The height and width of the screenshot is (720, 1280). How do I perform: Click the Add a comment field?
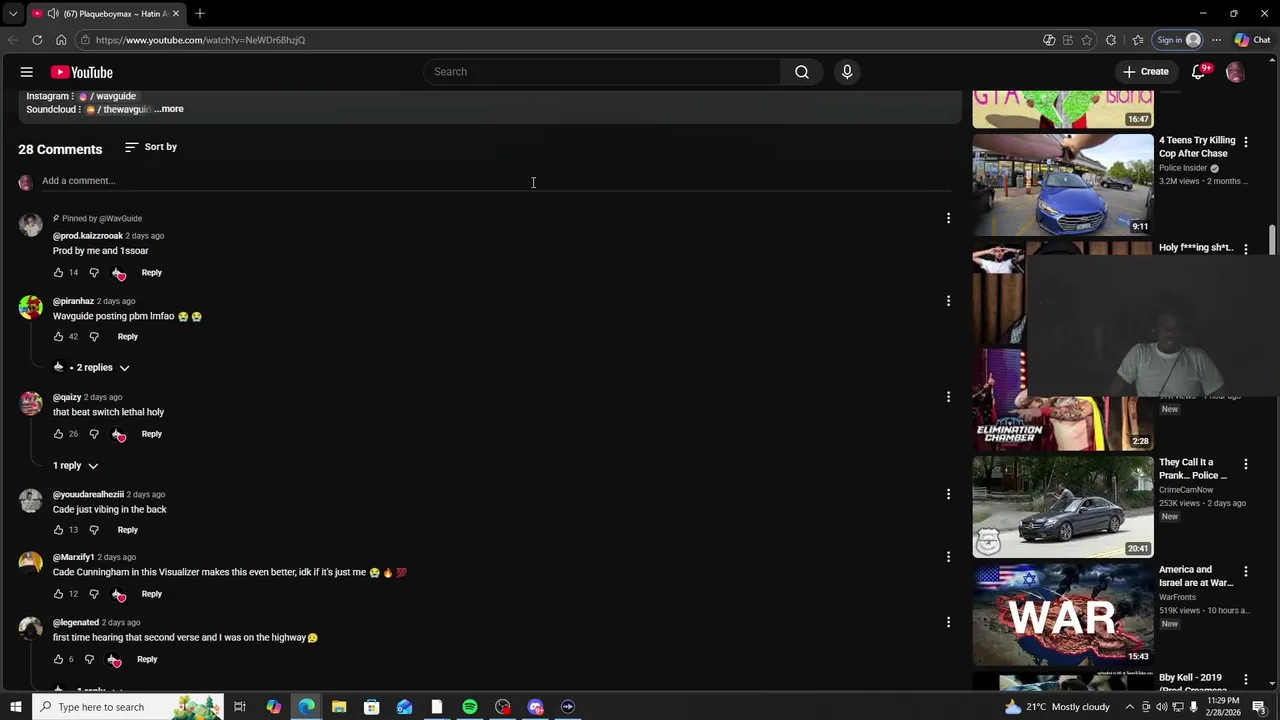click(496, 181)
